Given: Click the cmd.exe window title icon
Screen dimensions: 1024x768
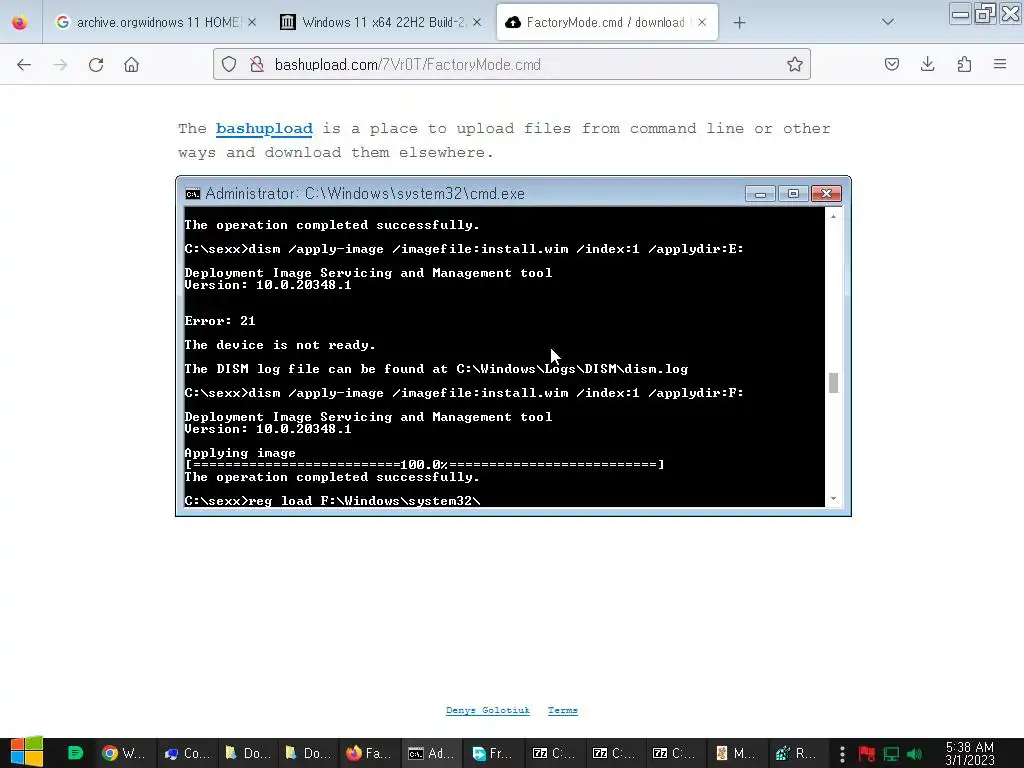Looking at the screenshot, I should pyautogui.click(x=193, y=194).
